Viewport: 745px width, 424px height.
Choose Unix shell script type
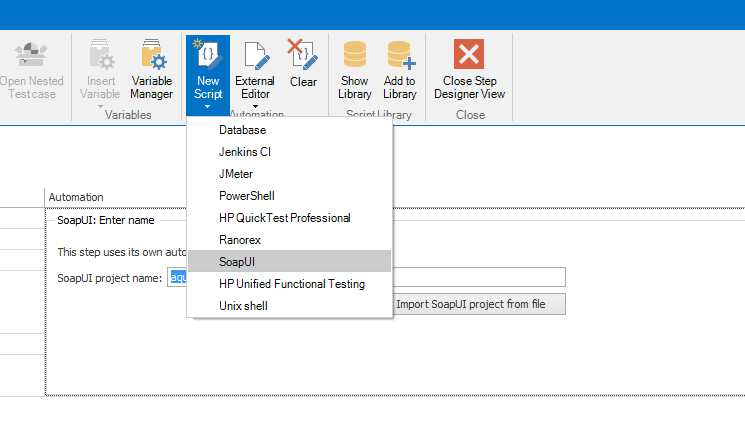click(x=244, y=305)
